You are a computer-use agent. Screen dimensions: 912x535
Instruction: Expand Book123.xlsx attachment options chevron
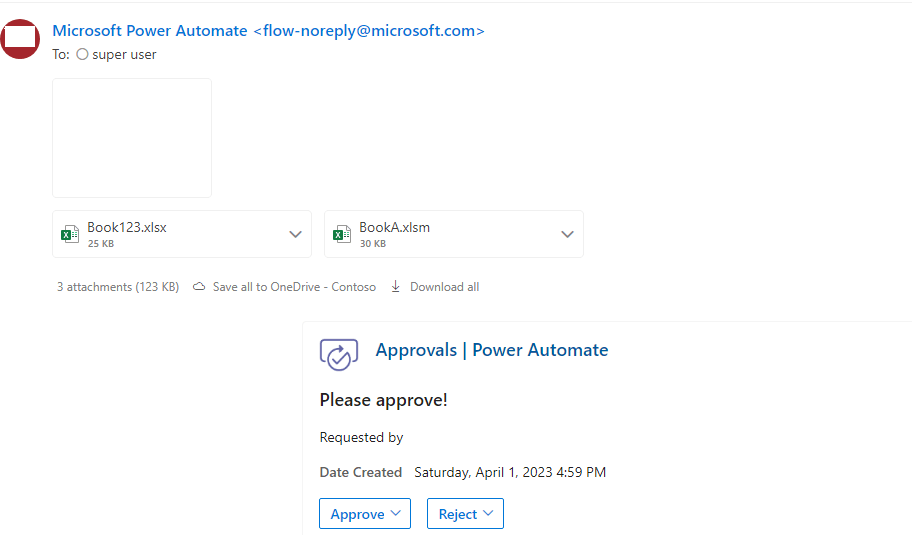tap(295, 234)
